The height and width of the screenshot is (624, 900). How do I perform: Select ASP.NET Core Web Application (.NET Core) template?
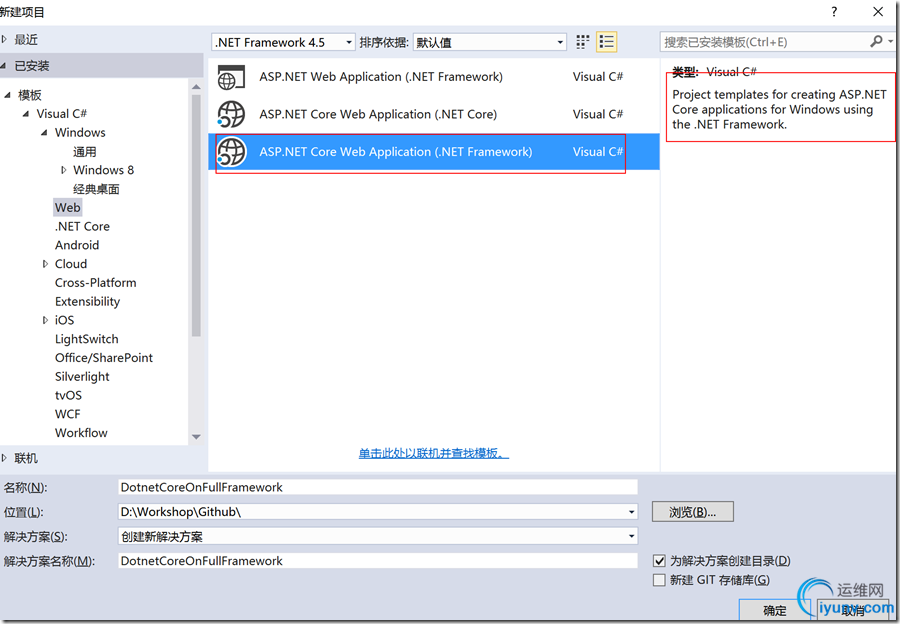click(x=434, y=114)
